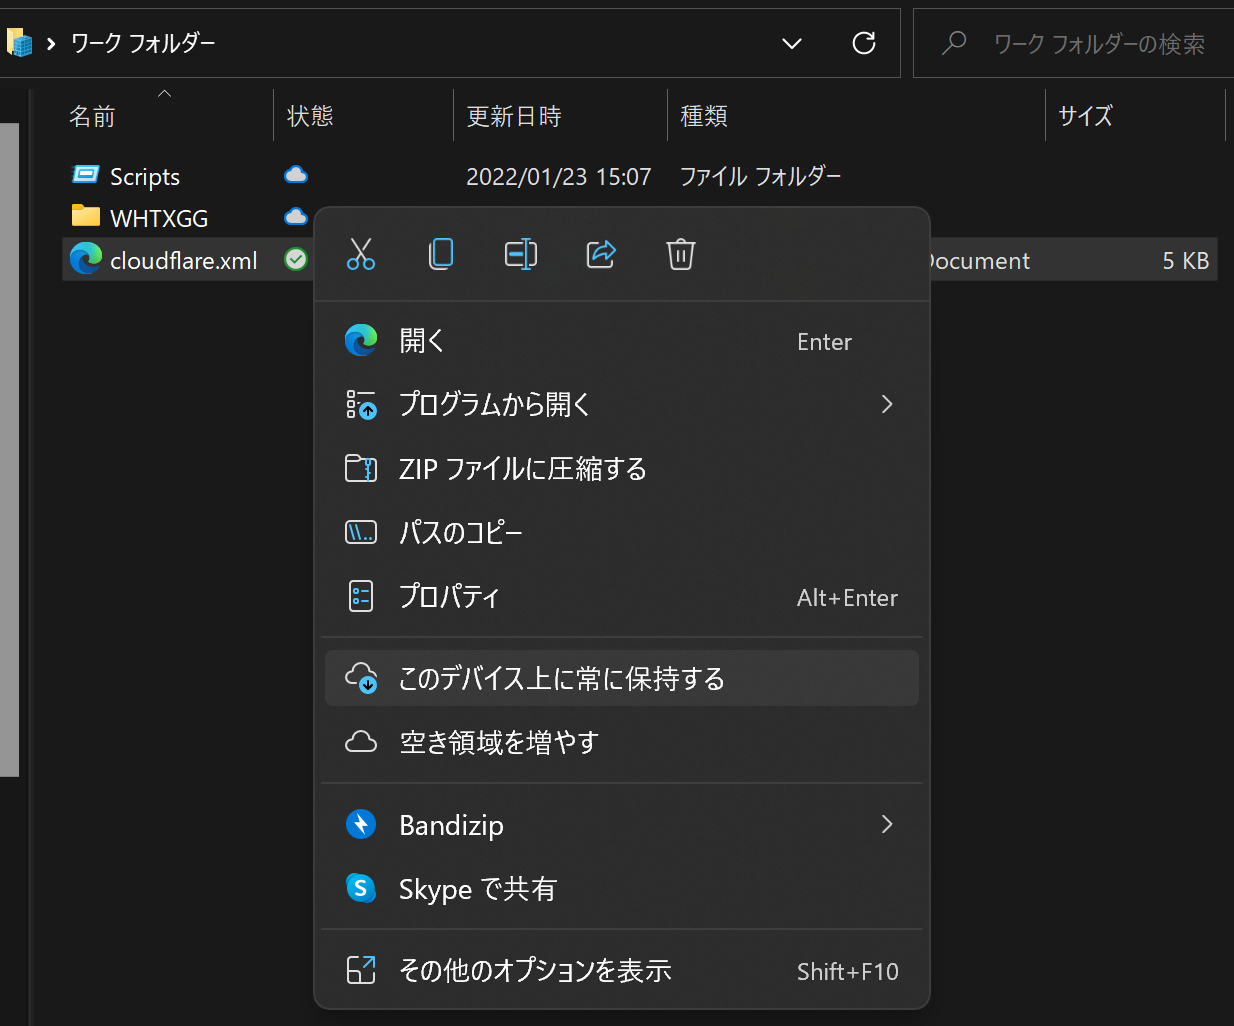Select パスのコピー menu entry

pos(622,532)
